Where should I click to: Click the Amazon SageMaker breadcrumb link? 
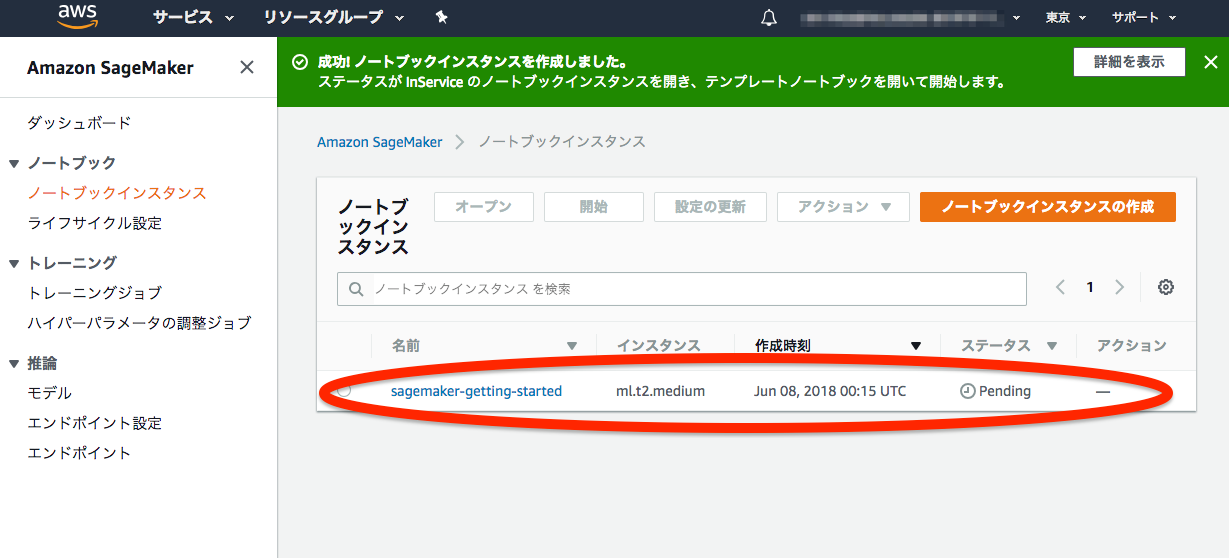[x=380, y=142]
